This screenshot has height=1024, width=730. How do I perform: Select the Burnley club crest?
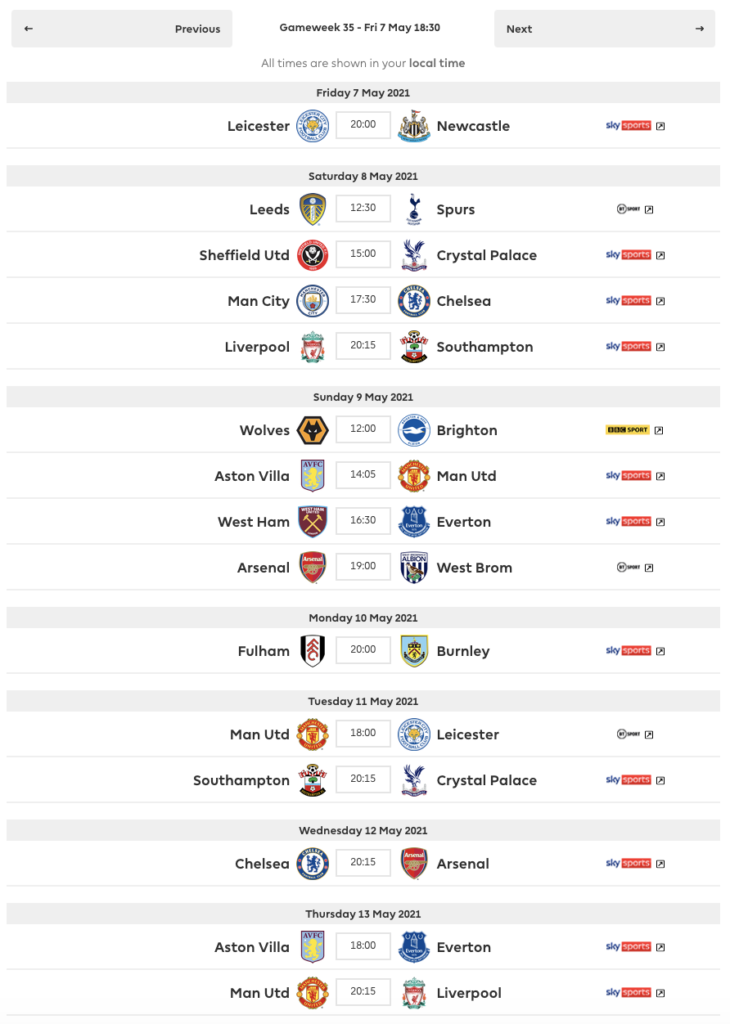point(414,651)
